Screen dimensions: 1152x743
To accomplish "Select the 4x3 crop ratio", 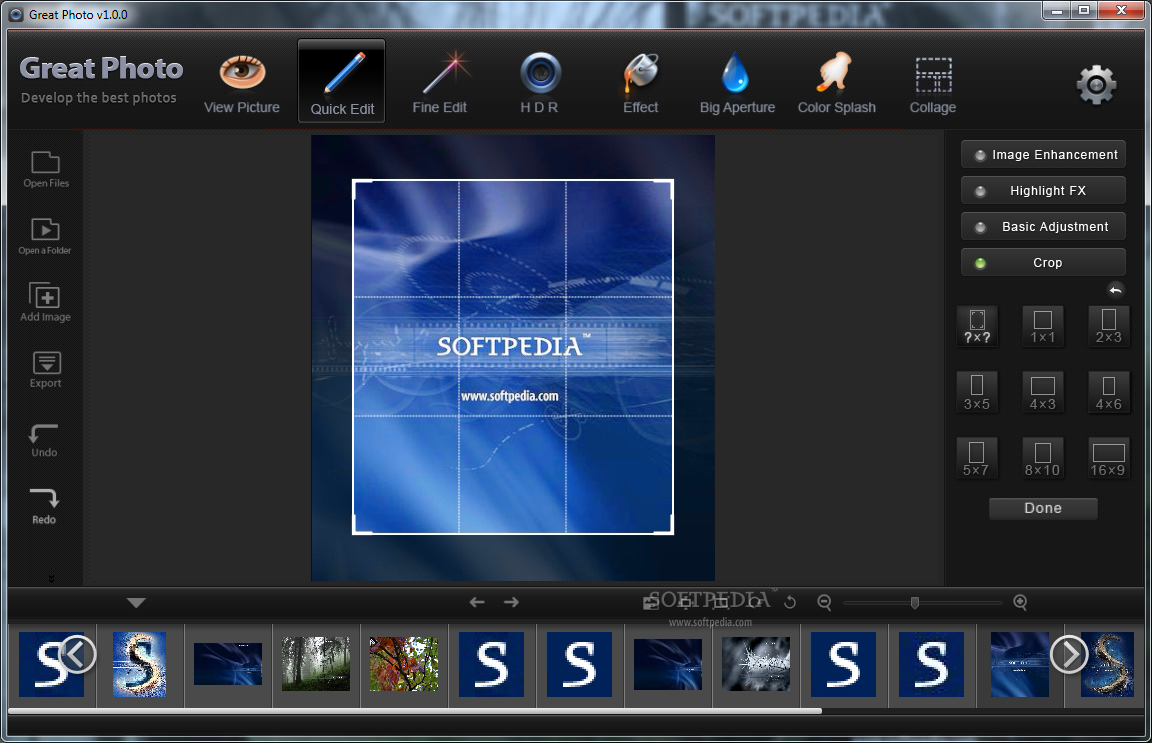I will click(1043, 392).
